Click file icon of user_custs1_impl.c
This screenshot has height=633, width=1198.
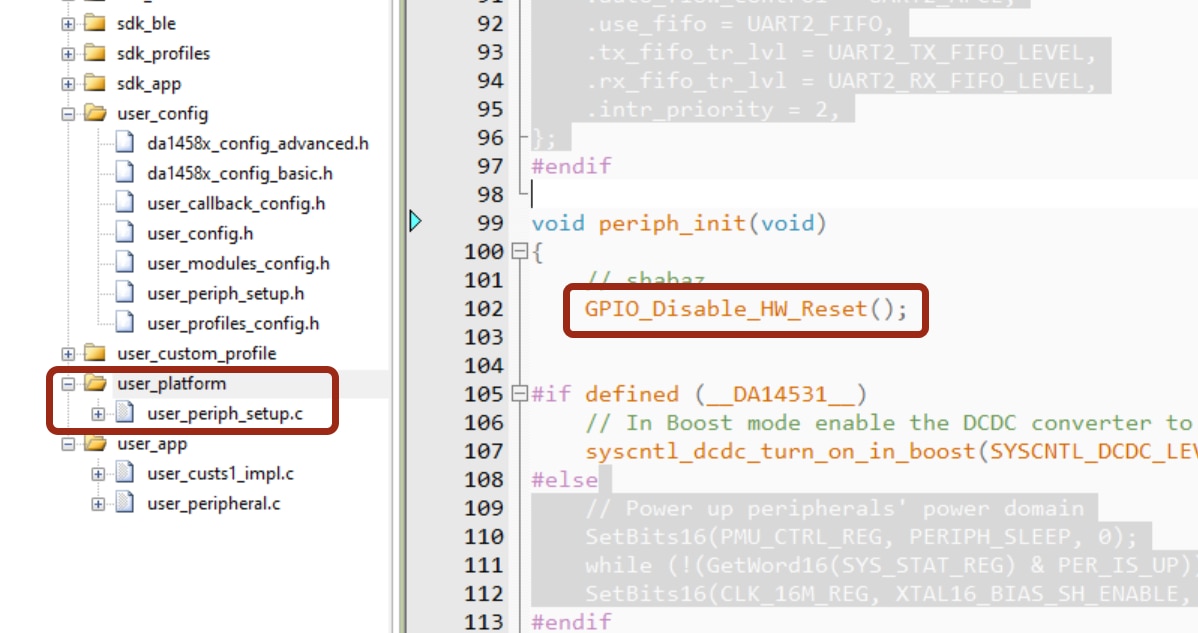click(x=125, y=473)
